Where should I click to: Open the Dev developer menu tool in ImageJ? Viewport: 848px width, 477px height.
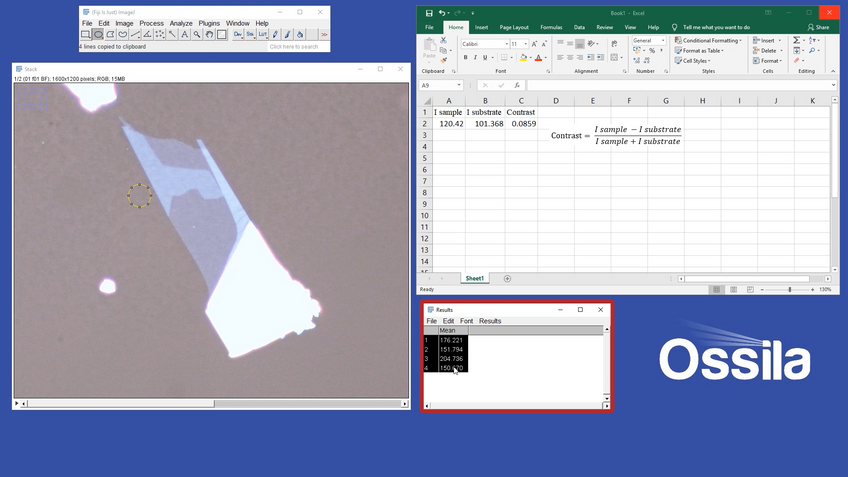pos(238,34)
